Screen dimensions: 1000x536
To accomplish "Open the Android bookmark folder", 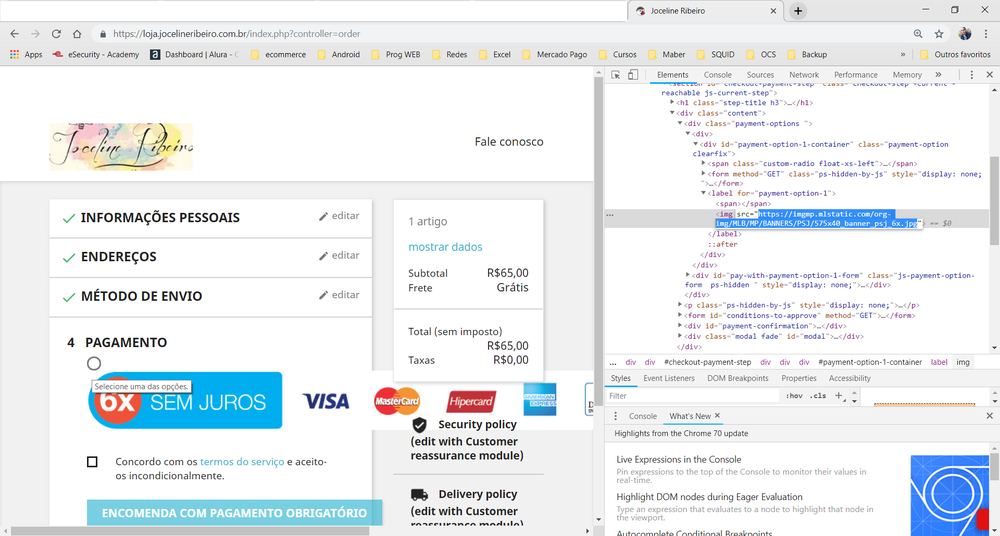I will 339,54.
